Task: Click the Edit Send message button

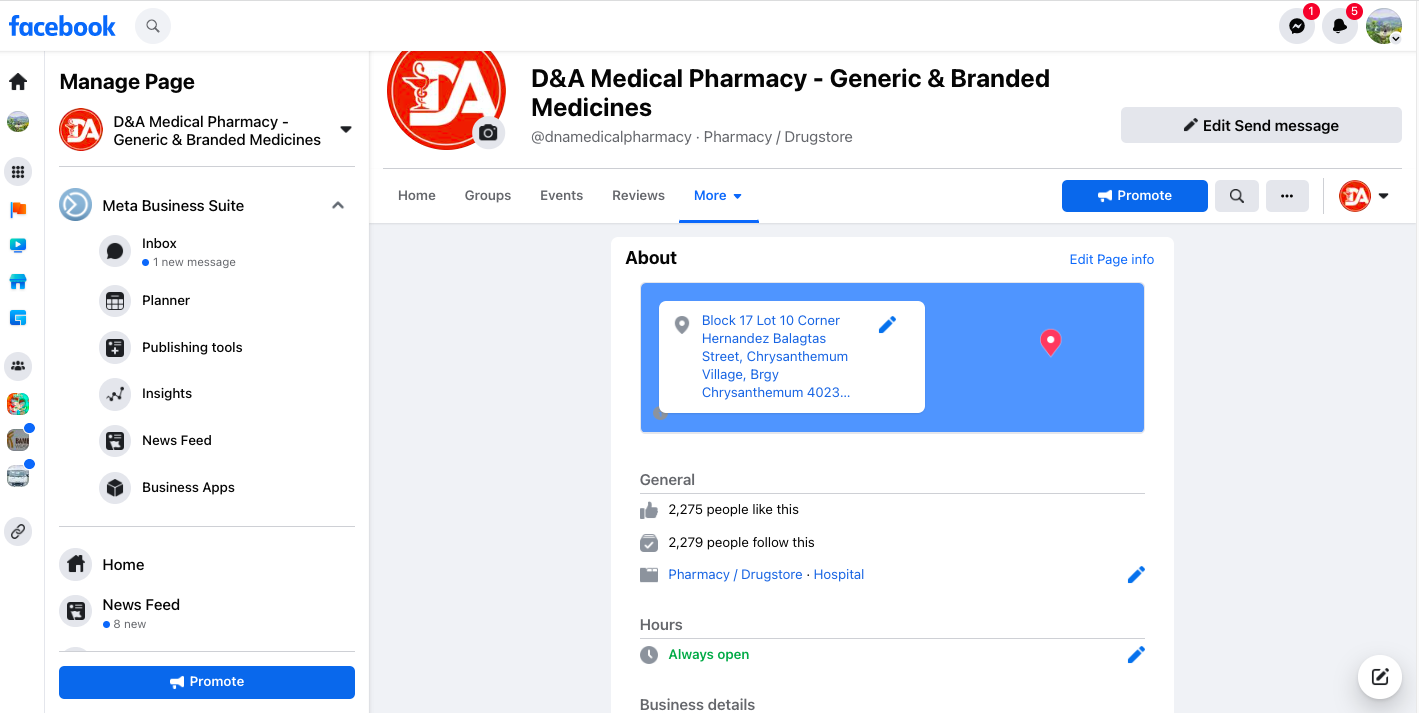Action: coord(1261,125)
